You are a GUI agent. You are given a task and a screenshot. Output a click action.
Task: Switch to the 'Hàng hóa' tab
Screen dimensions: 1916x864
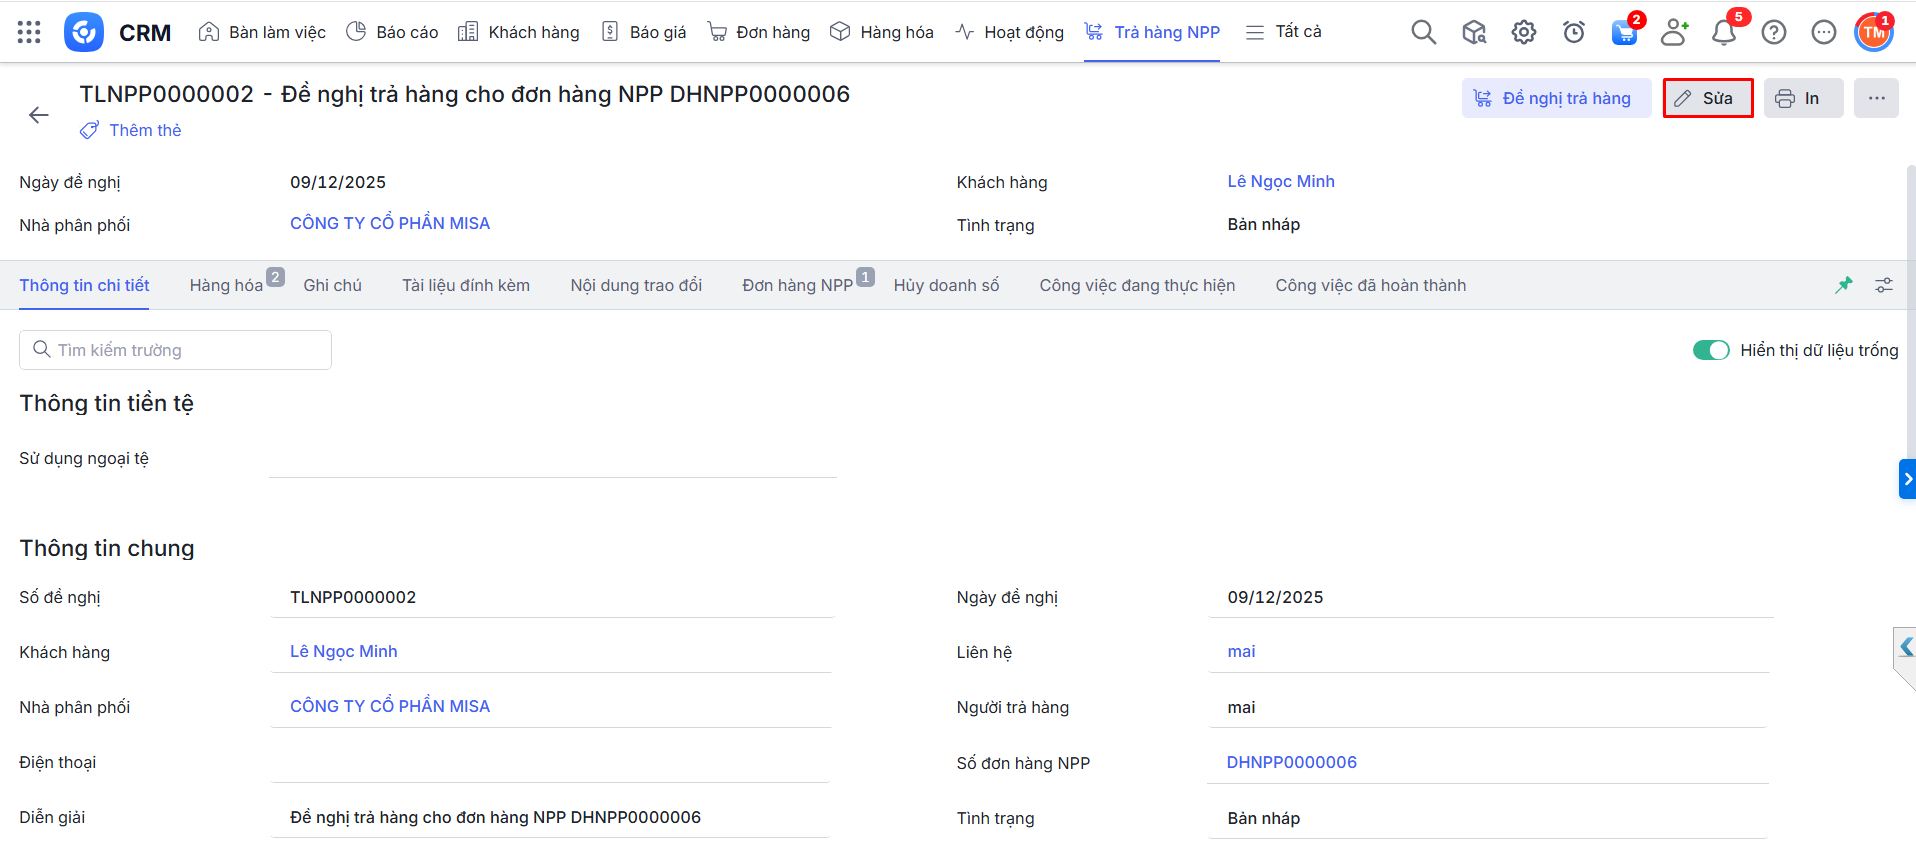(x=226, y=285)
